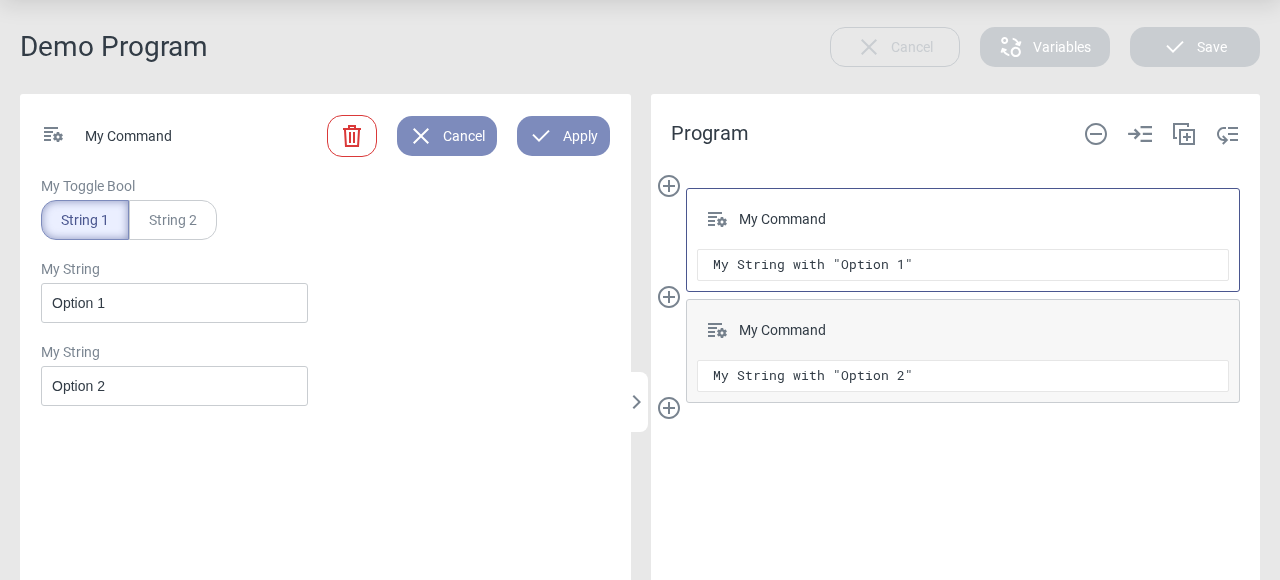This screenshot has height=580, width=1280.
Task: Collapse the editor panel with the chevron handle
Action: tap(637, 402)
